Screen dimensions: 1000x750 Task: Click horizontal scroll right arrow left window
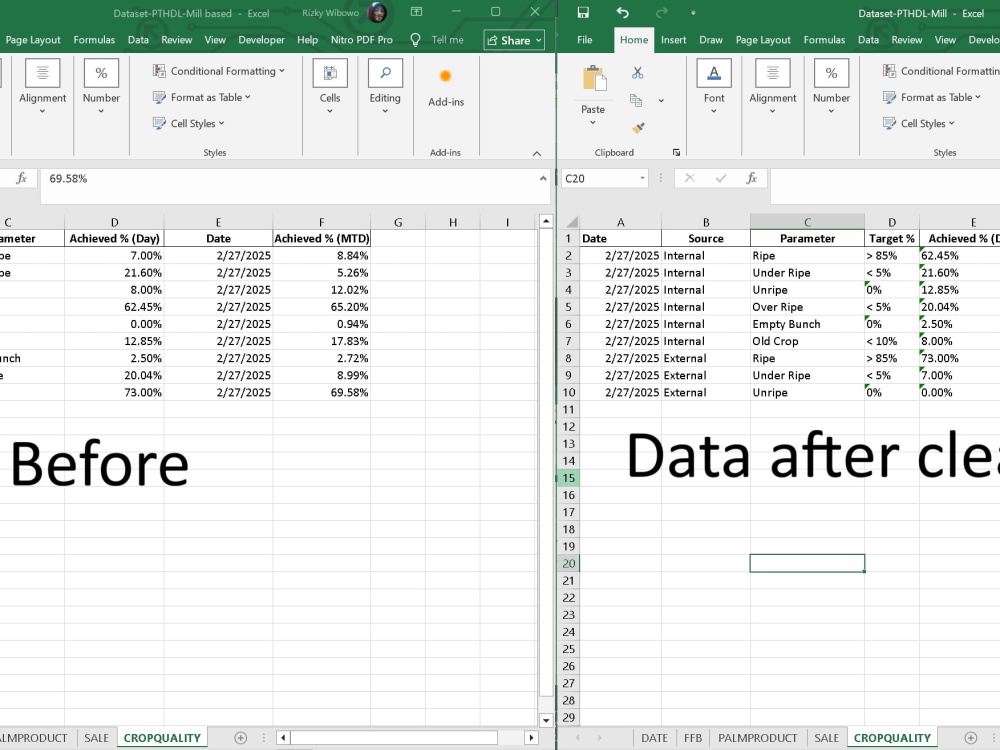click(531, 738)
